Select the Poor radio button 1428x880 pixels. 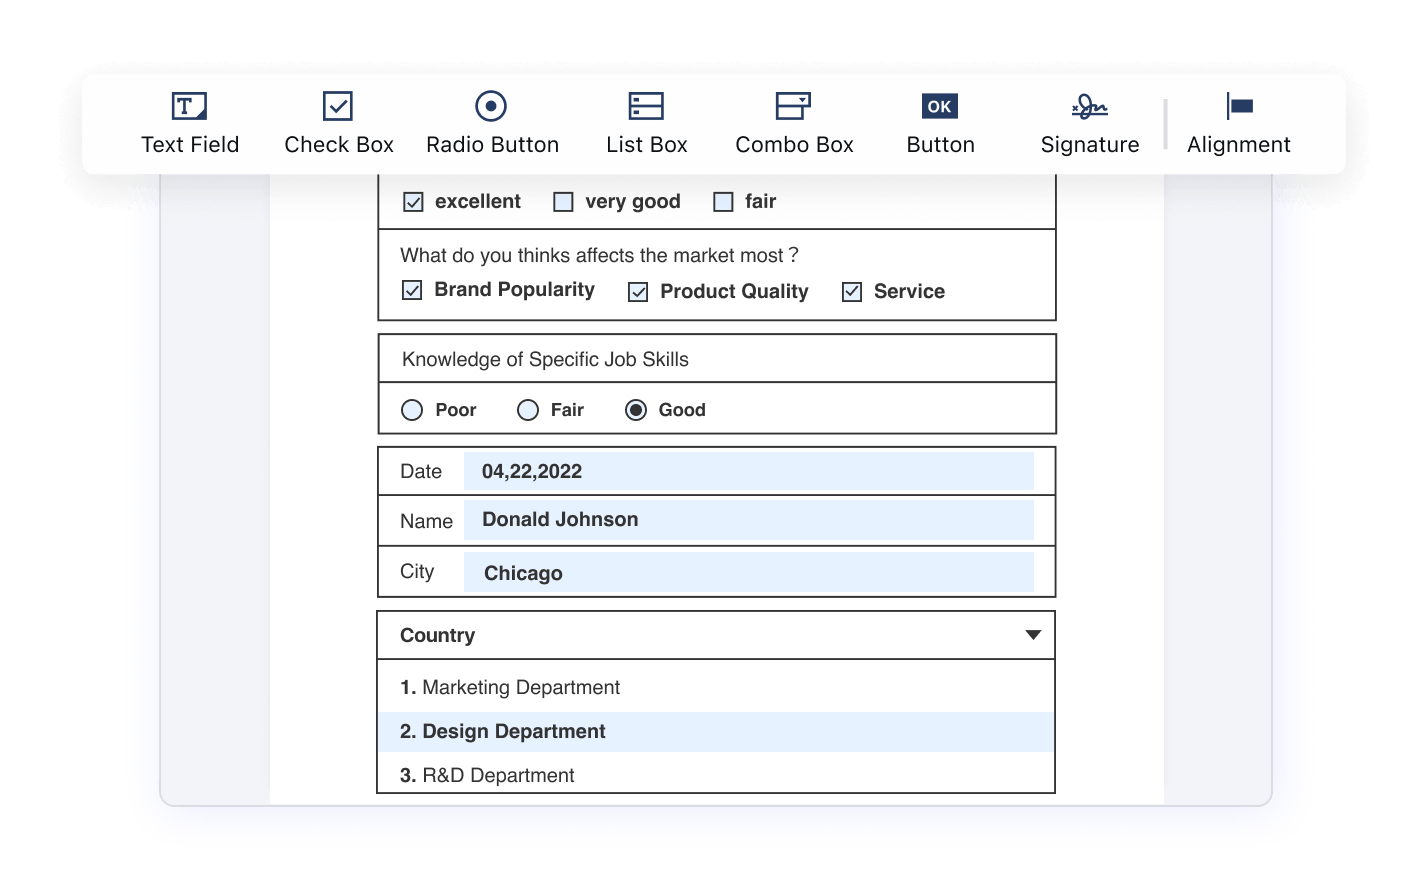(x=412, y=410)
